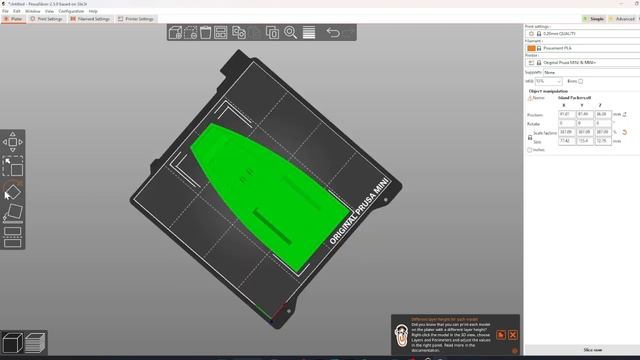Image resolution: width=640 pixels, height=360 pixels.
Task: Click the orange notification hyperlink icon
Action: pos(501,335)
